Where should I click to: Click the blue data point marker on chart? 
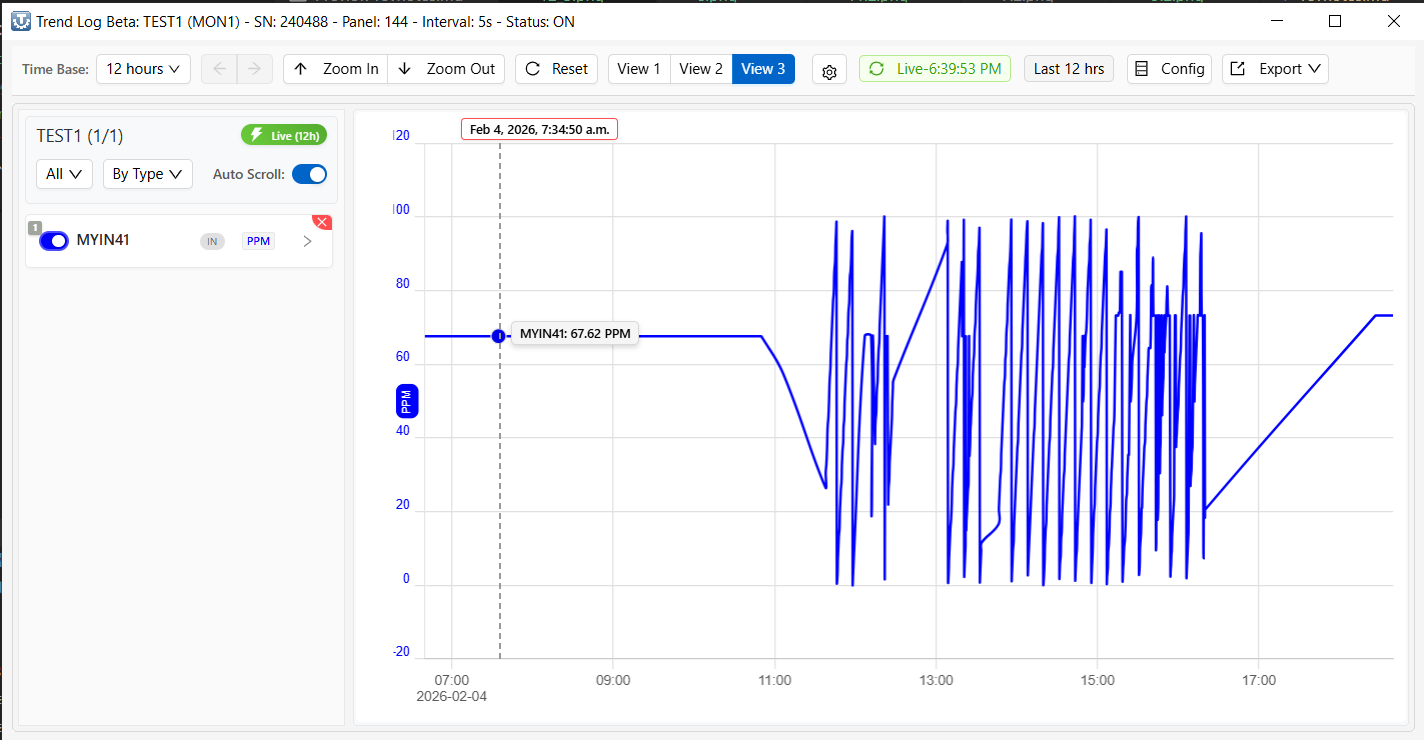coord(499,336)
